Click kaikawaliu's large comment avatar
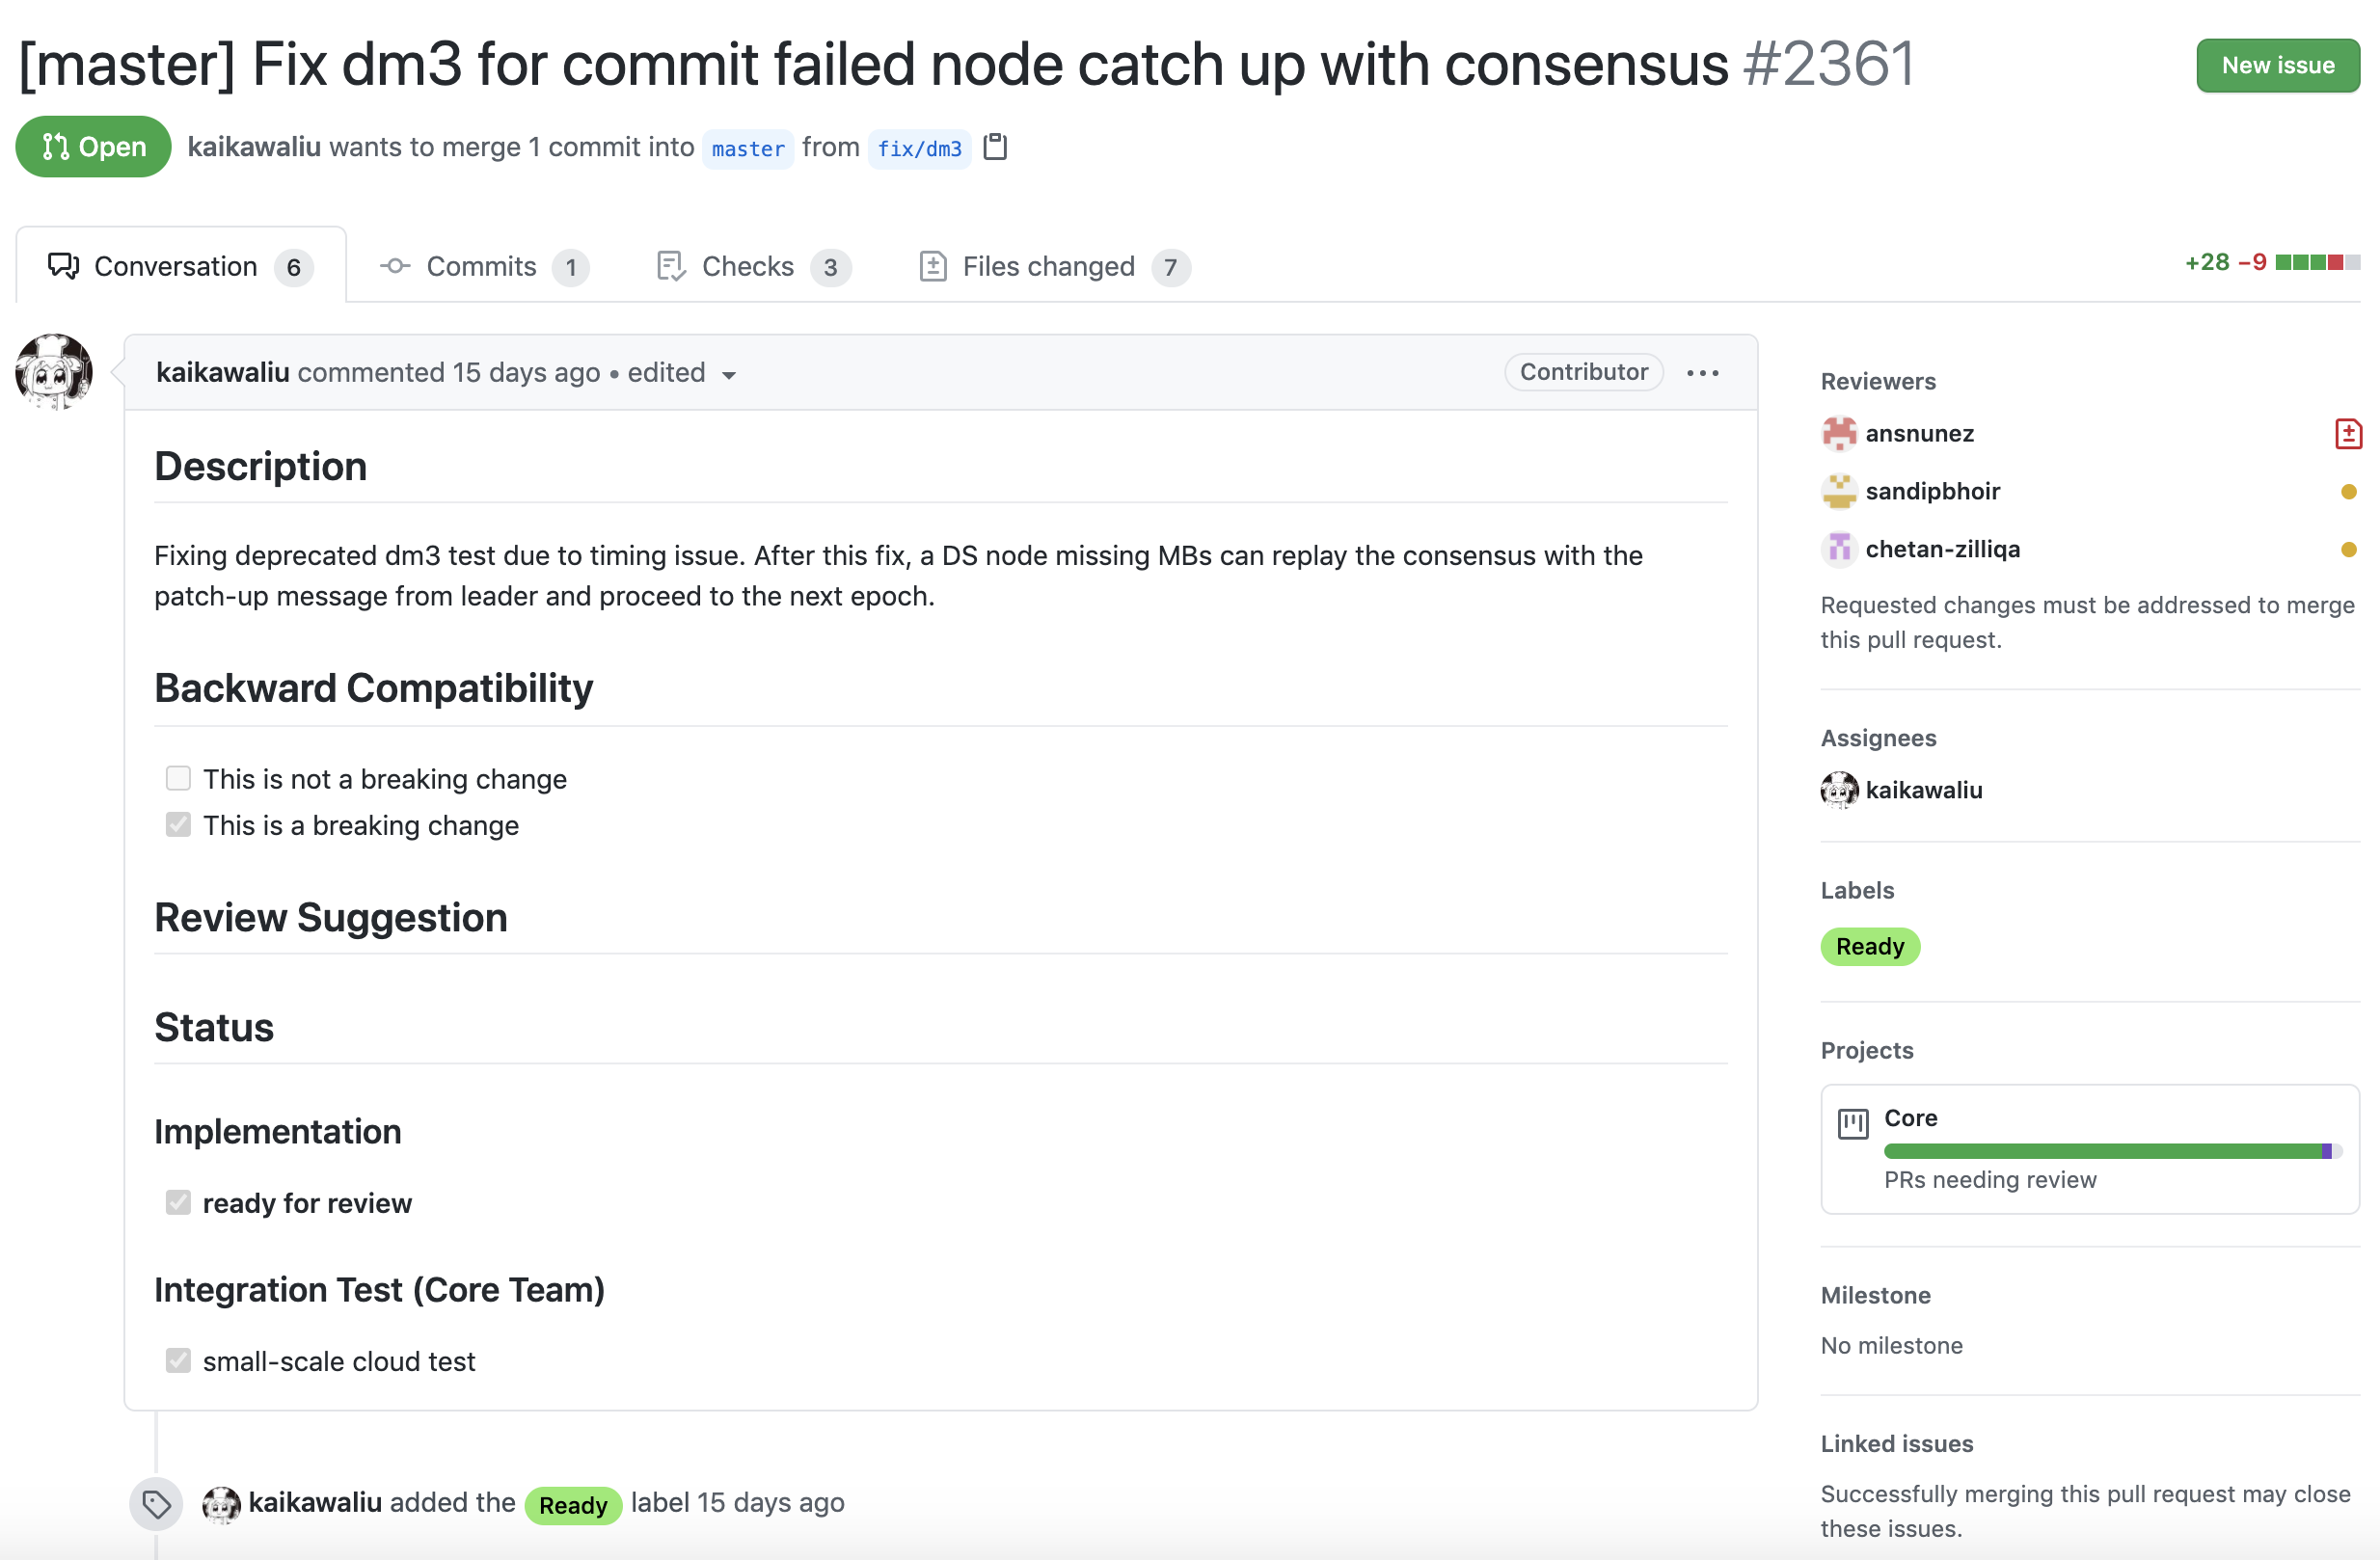2380x1560 pixels. tap(54, 372)
